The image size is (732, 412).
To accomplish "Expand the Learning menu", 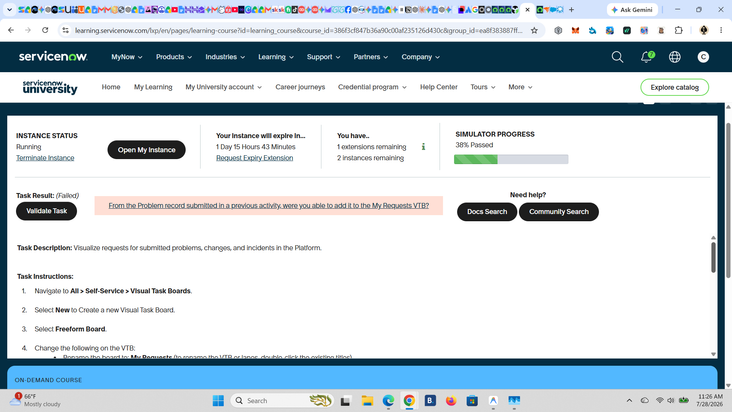I will coord(276,57).
